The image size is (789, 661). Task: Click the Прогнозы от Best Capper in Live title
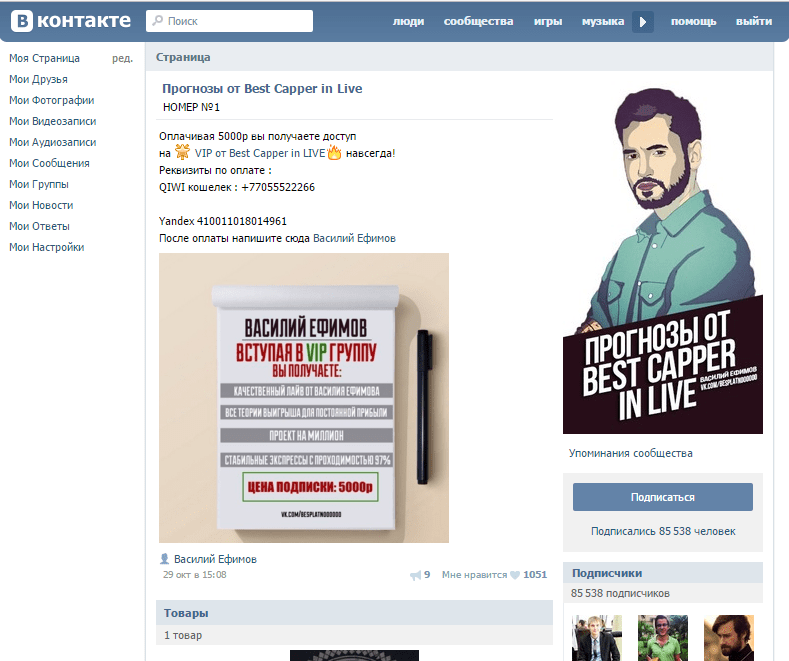(x=262, y=89)
